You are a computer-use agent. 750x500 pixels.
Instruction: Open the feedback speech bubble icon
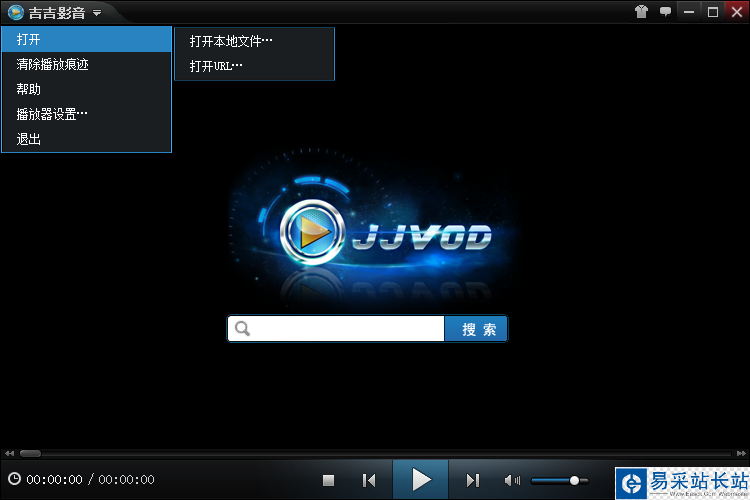[665, 11]
